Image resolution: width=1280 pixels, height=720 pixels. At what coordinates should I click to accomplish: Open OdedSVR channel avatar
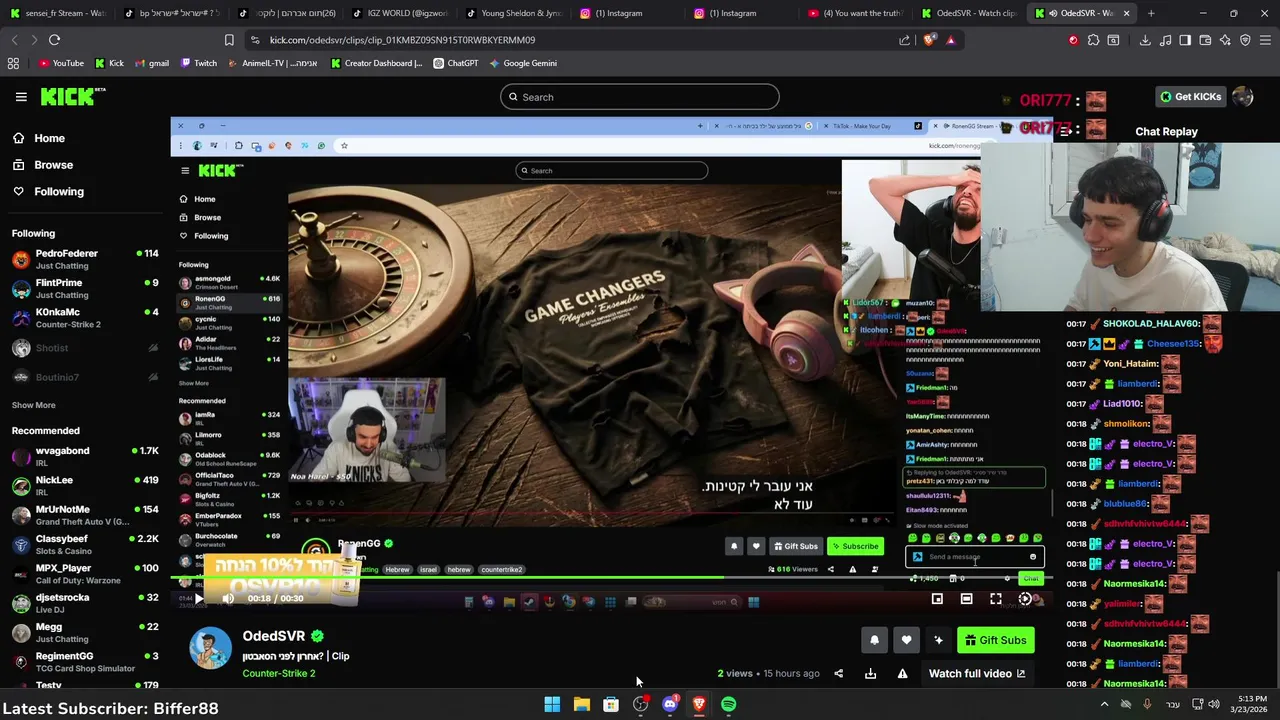pyautogui.click(x=210, y=649)
